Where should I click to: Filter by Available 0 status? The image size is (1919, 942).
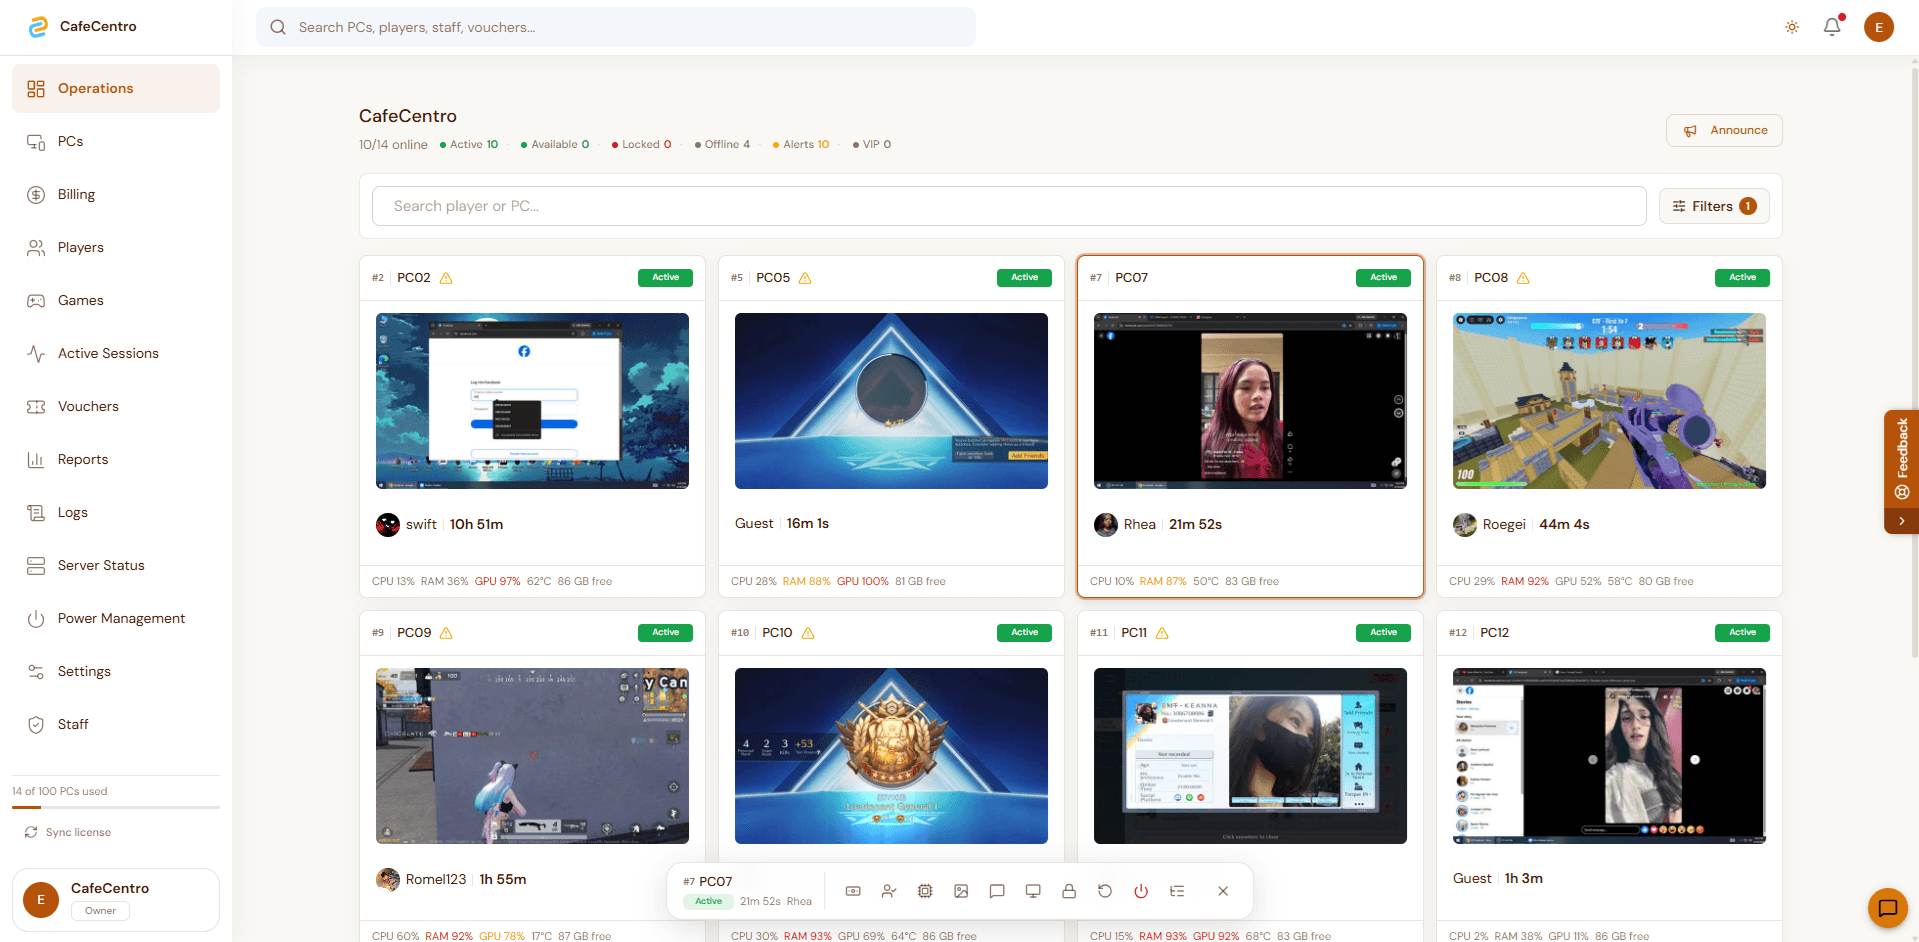point(555,144)
